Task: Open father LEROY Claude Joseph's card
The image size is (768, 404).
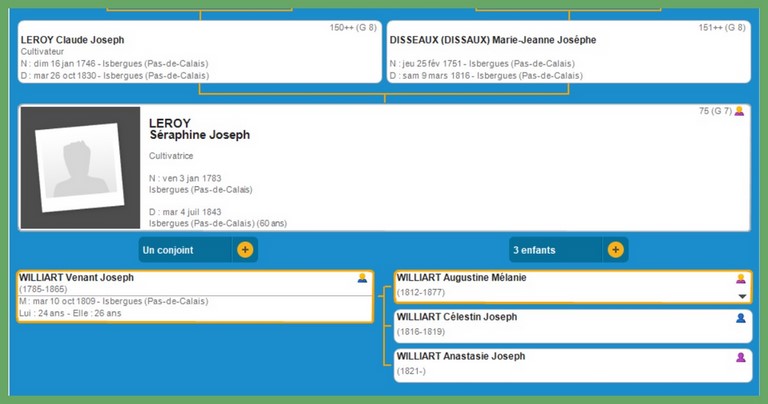Action: pos(72,40)
